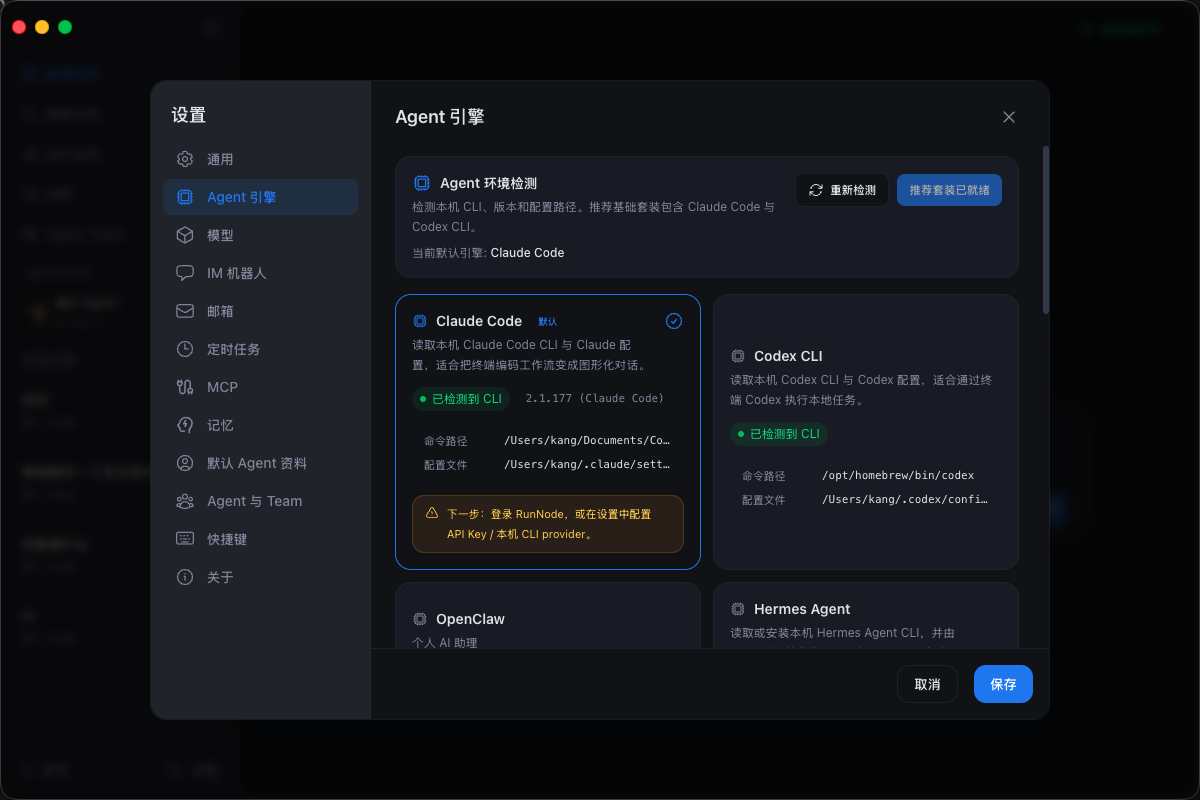
Task: Open the 快捷键 shortcuts entry
Action: [260, 539]
